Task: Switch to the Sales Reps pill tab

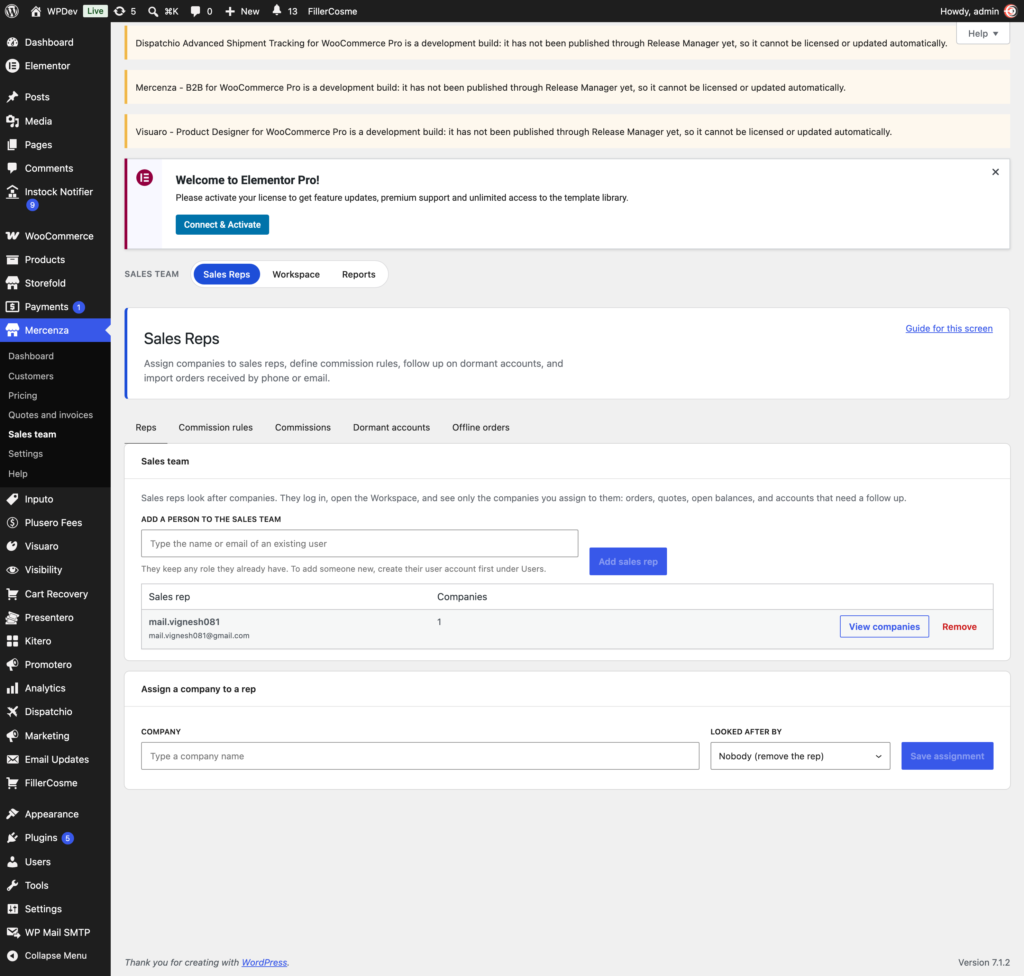Action: point(227,274)
